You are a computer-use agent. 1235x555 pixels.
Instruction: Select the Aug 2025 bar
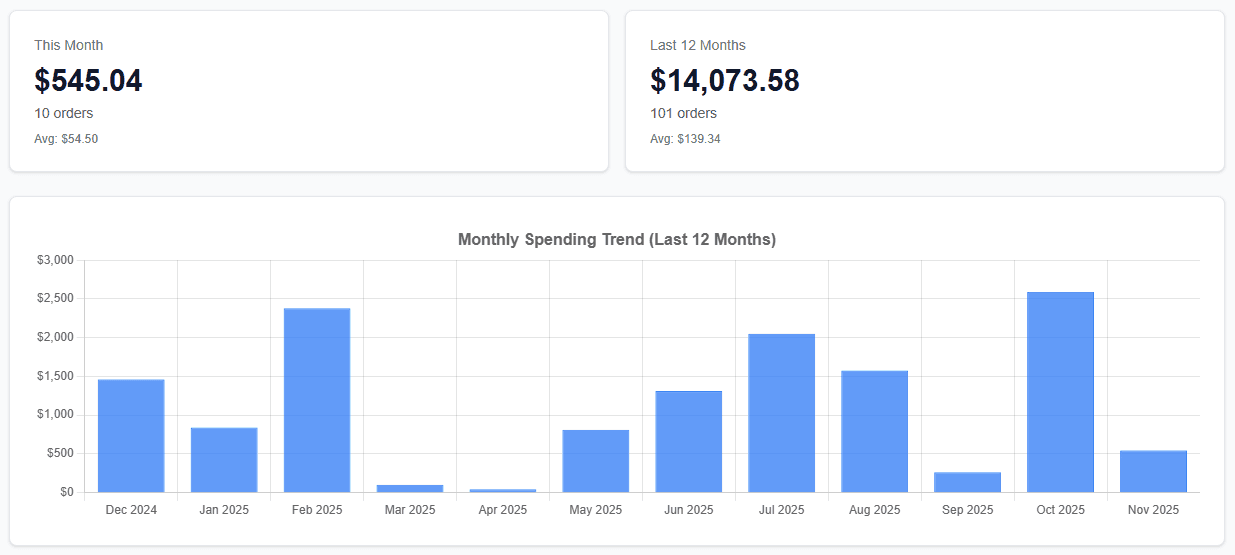[x=875, y=431]
